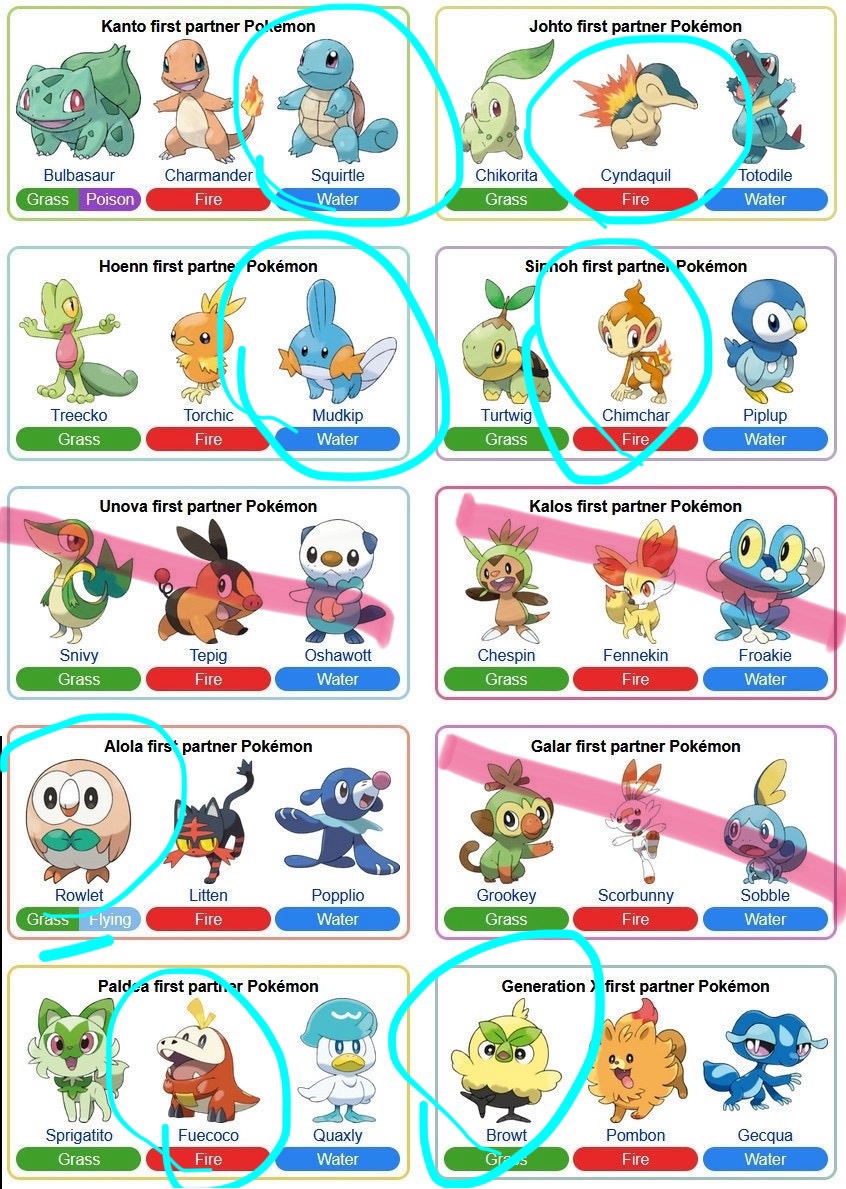
Task: Select the Water badge under Piplup
Action: [765, 439]
